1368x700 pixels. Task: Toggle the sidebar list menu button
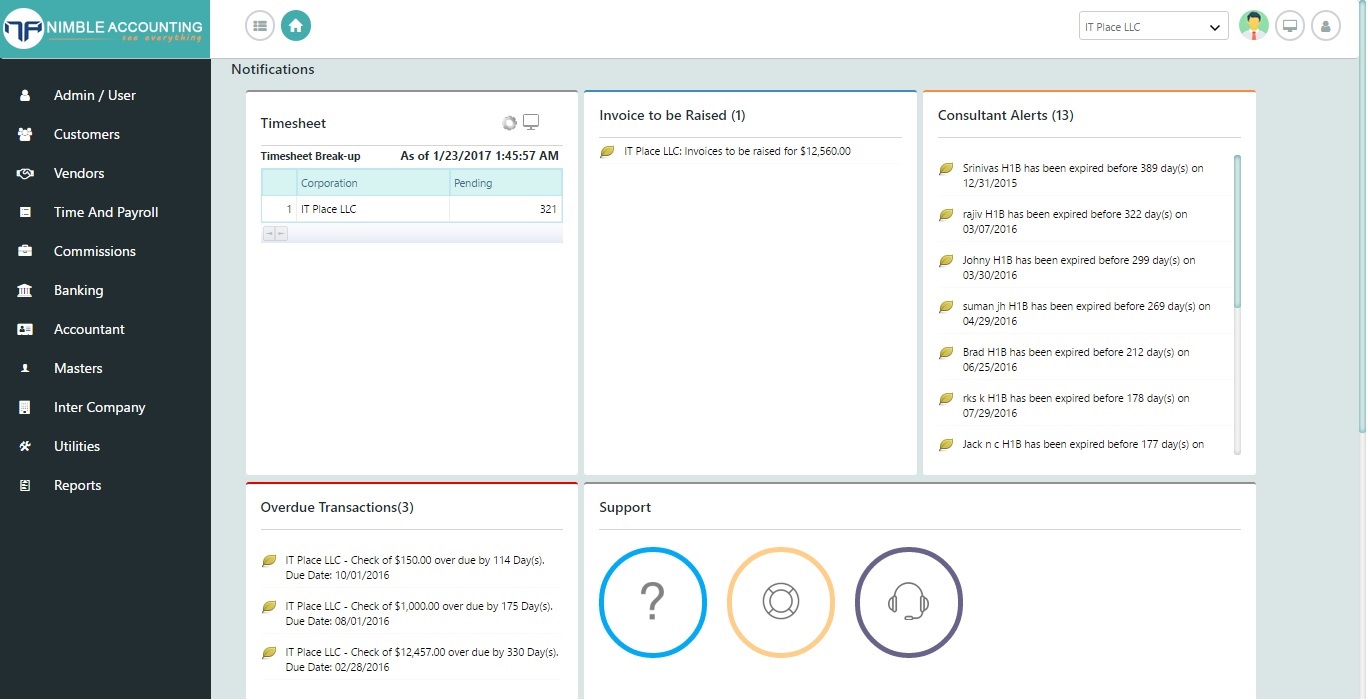(260, 26)
